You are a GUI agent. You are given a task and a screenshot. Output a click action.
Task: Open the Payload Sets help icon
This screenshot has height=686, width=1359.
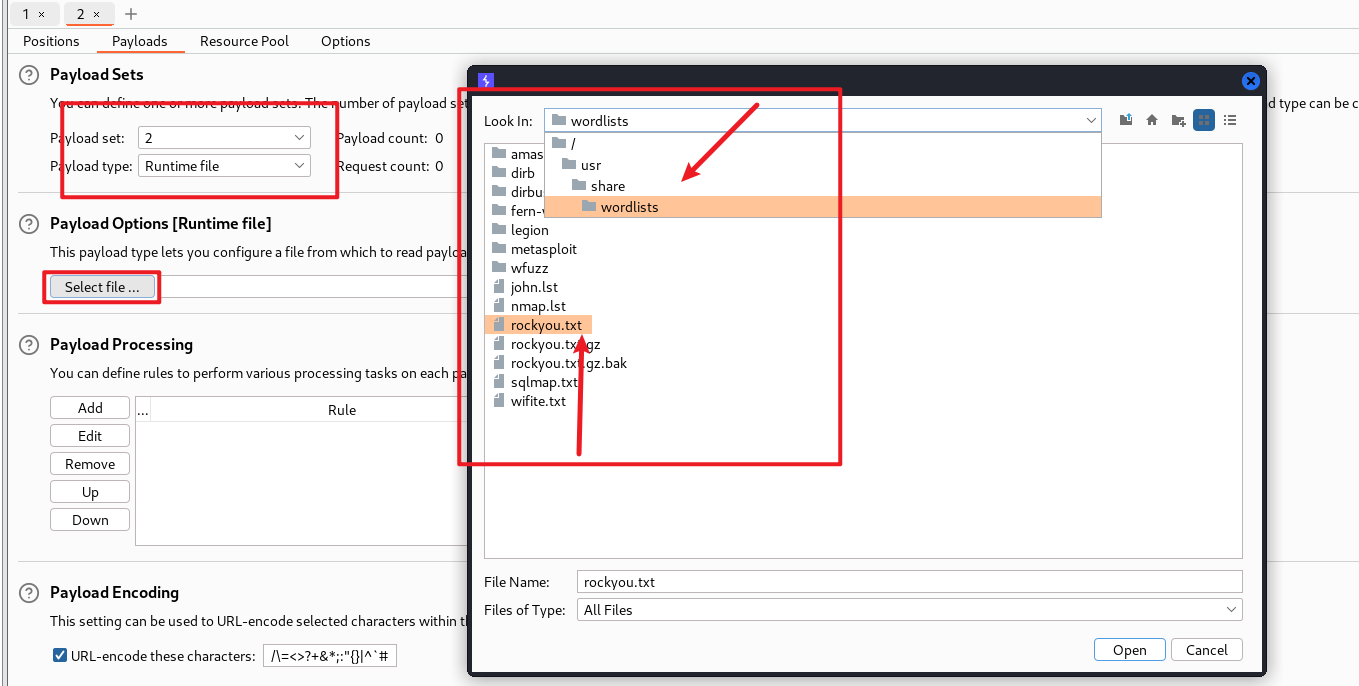pos(29,75)
